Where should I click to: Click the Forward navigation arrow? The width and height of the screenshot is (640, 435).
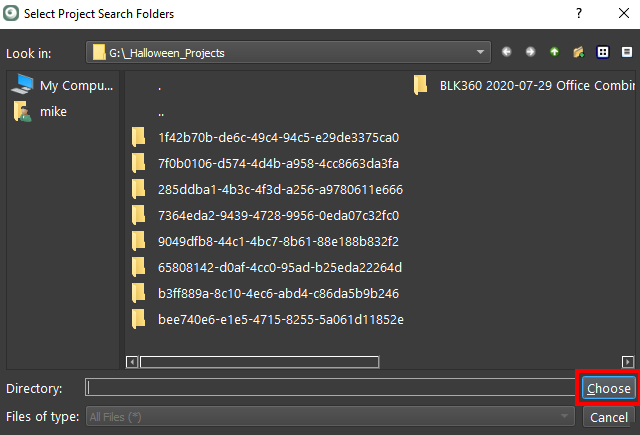[530, 52]
